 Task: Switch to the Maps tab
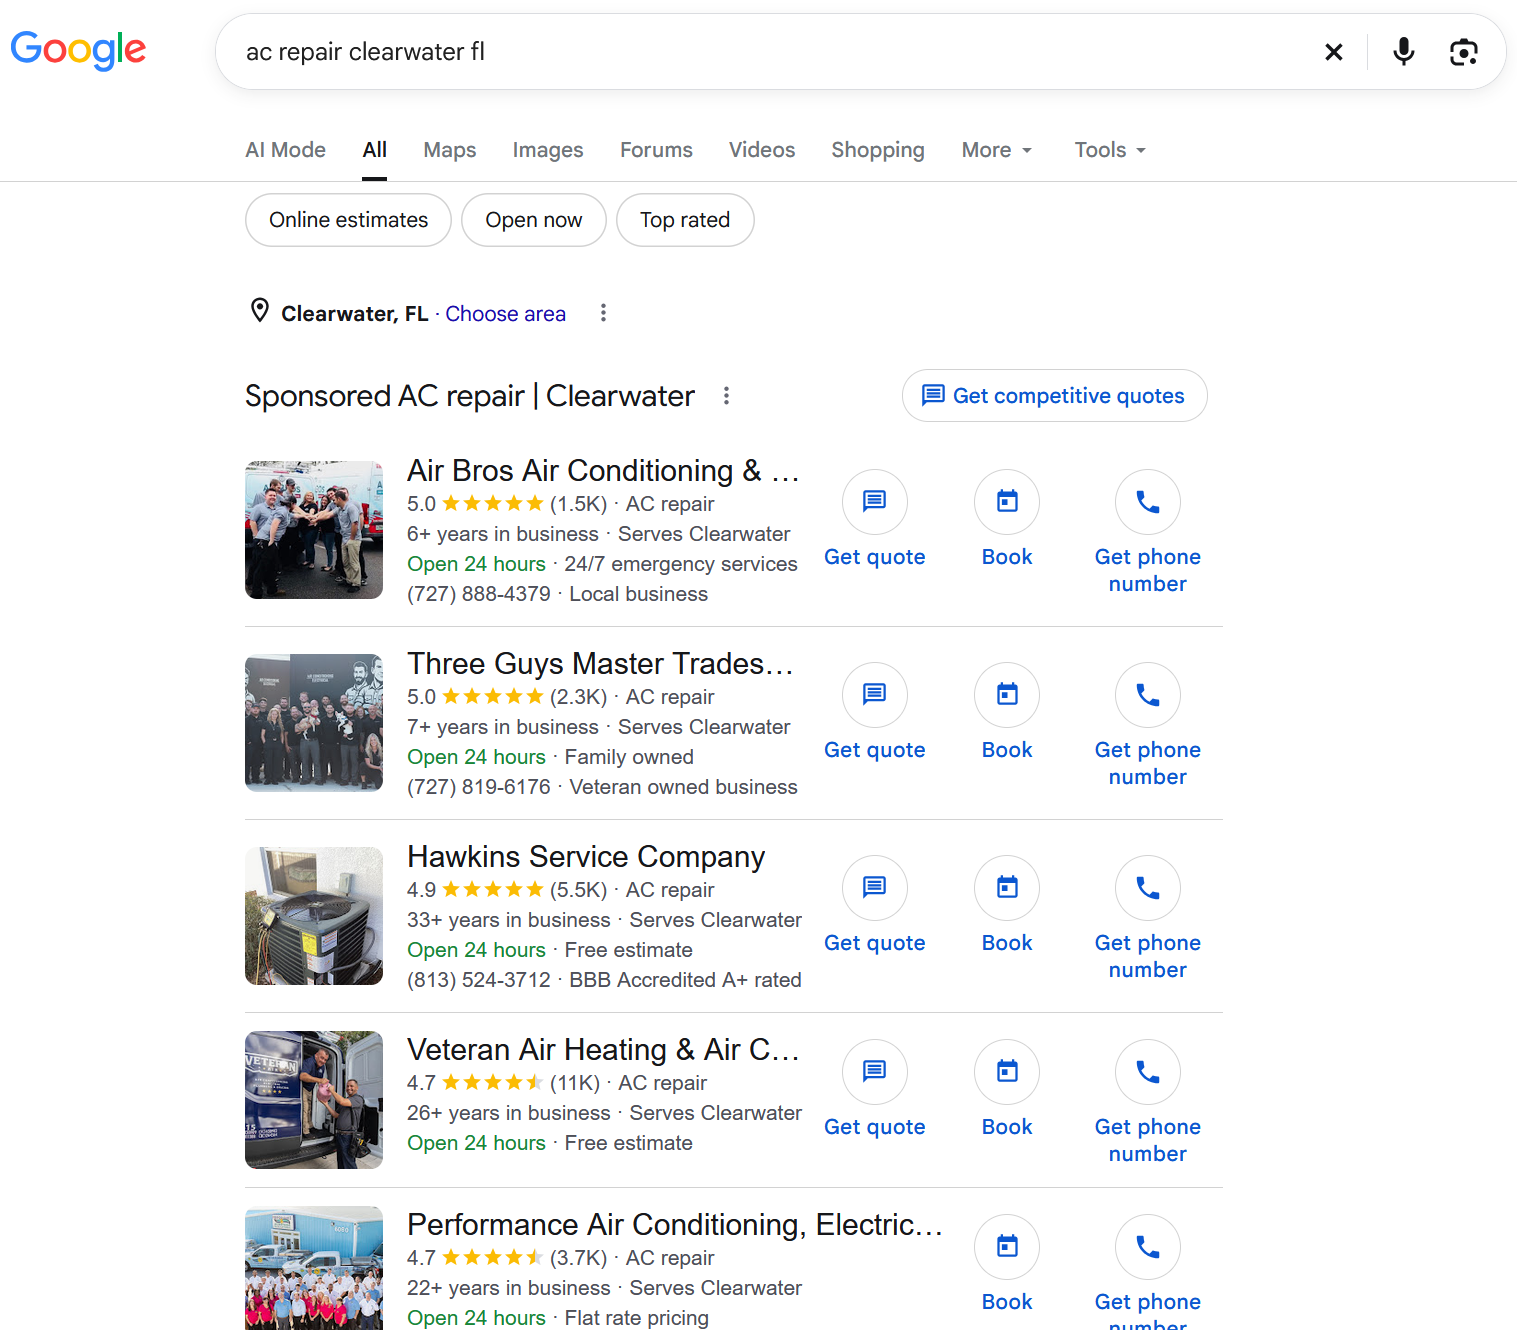[x=449, y=150]
